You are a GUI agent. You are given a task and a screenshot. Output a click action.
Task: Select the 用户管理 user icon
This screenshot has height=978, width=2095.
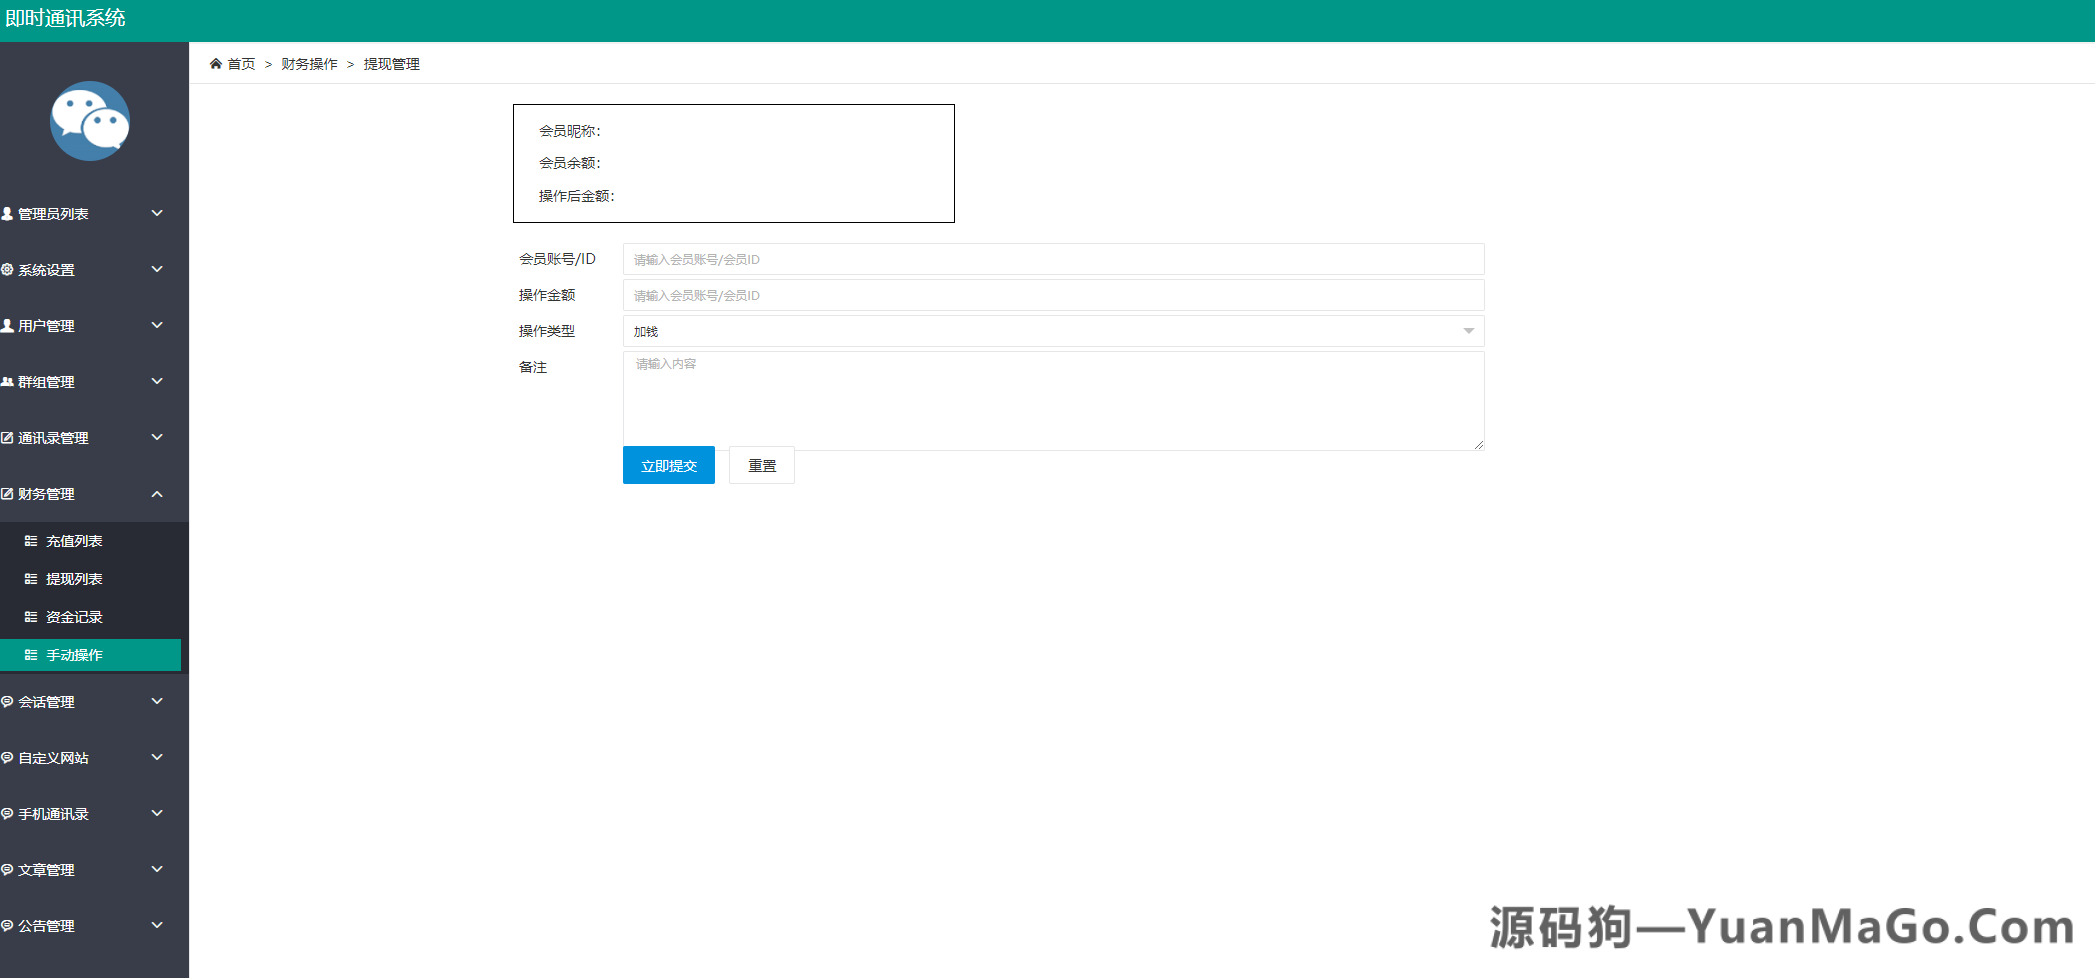coord(7,325)
